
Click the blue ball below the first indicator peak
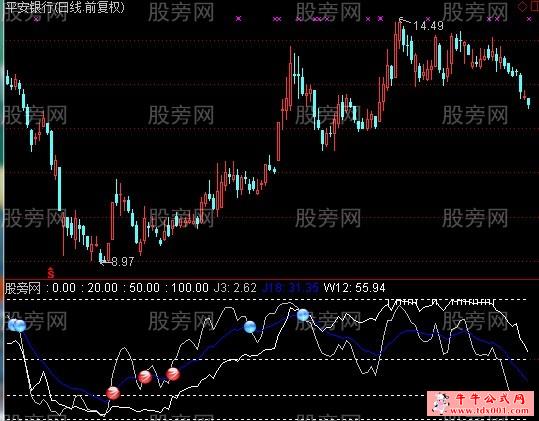250,327
